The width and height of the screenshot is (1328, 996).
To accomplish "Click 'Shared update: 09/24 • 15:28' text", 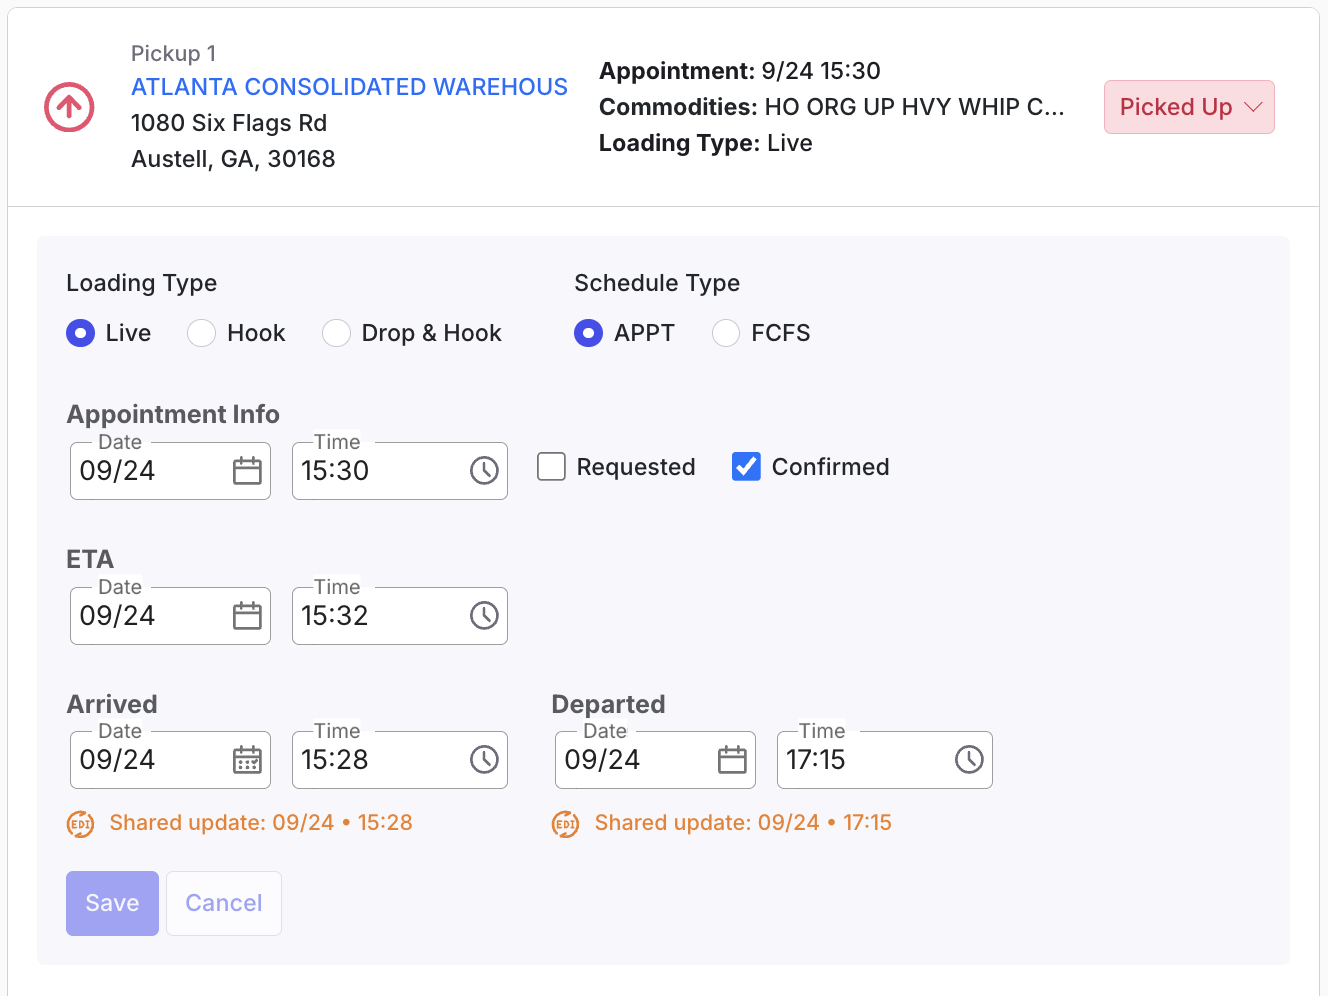I will pyautogui.click(x=261, y=823).
